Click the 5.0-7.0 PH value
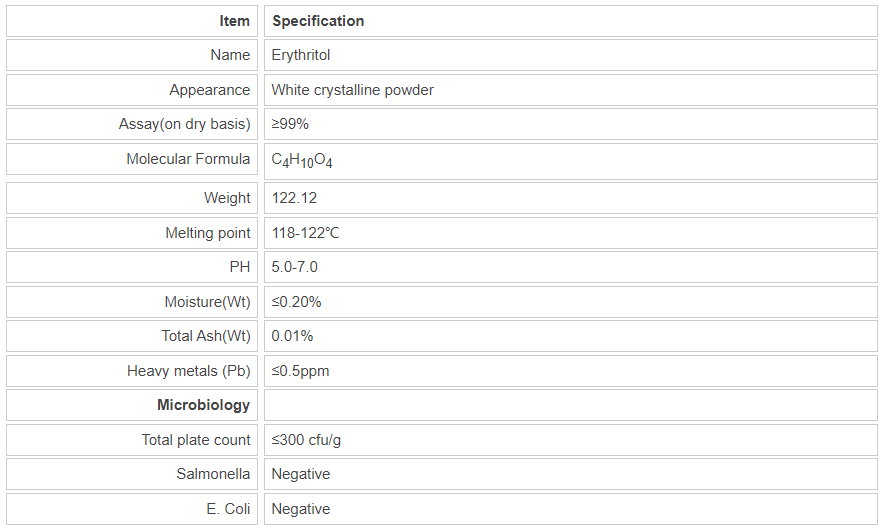This screenshot has height=530, width=884. click(295, 267)
